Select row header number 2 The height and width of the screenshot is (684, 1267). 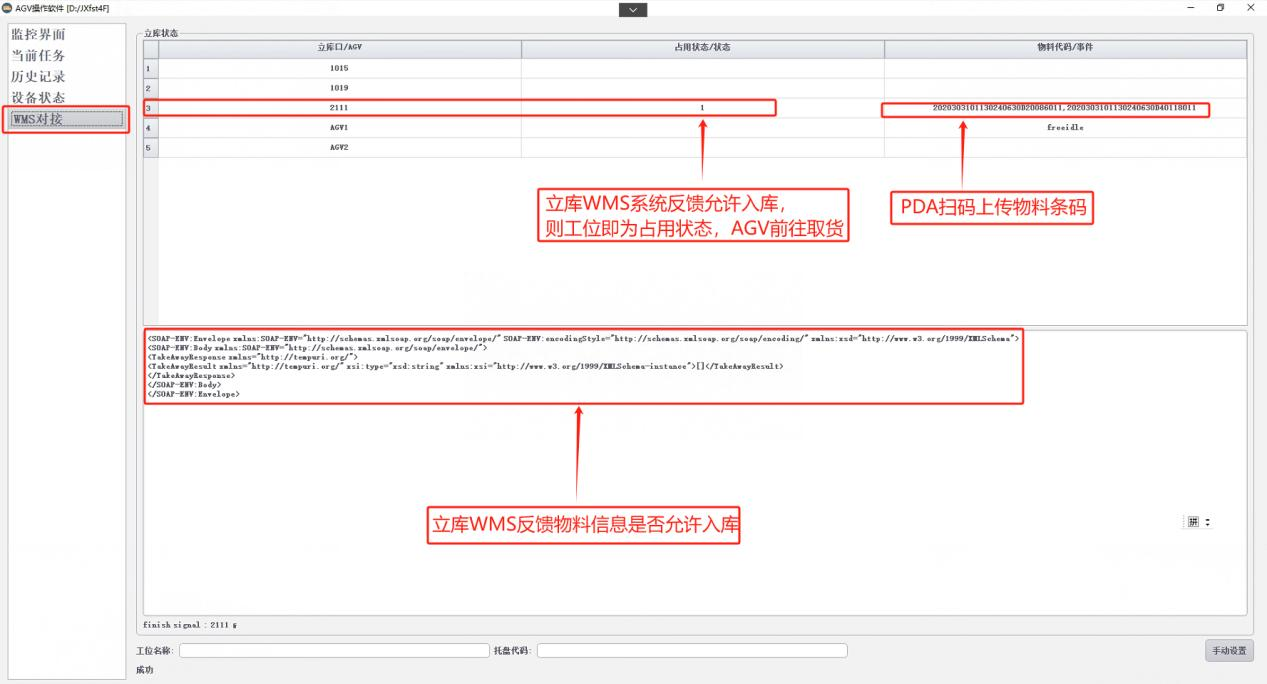pyautogui.click(x=150, y=89)
